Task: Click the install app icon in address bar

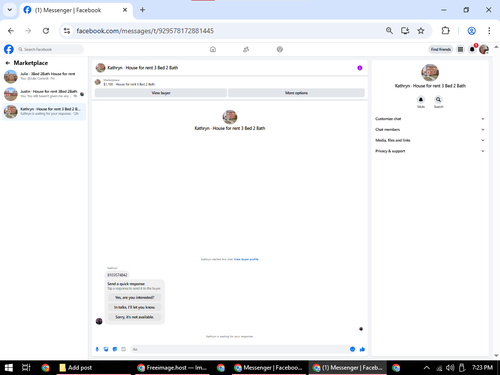Action: click(405, 31)
